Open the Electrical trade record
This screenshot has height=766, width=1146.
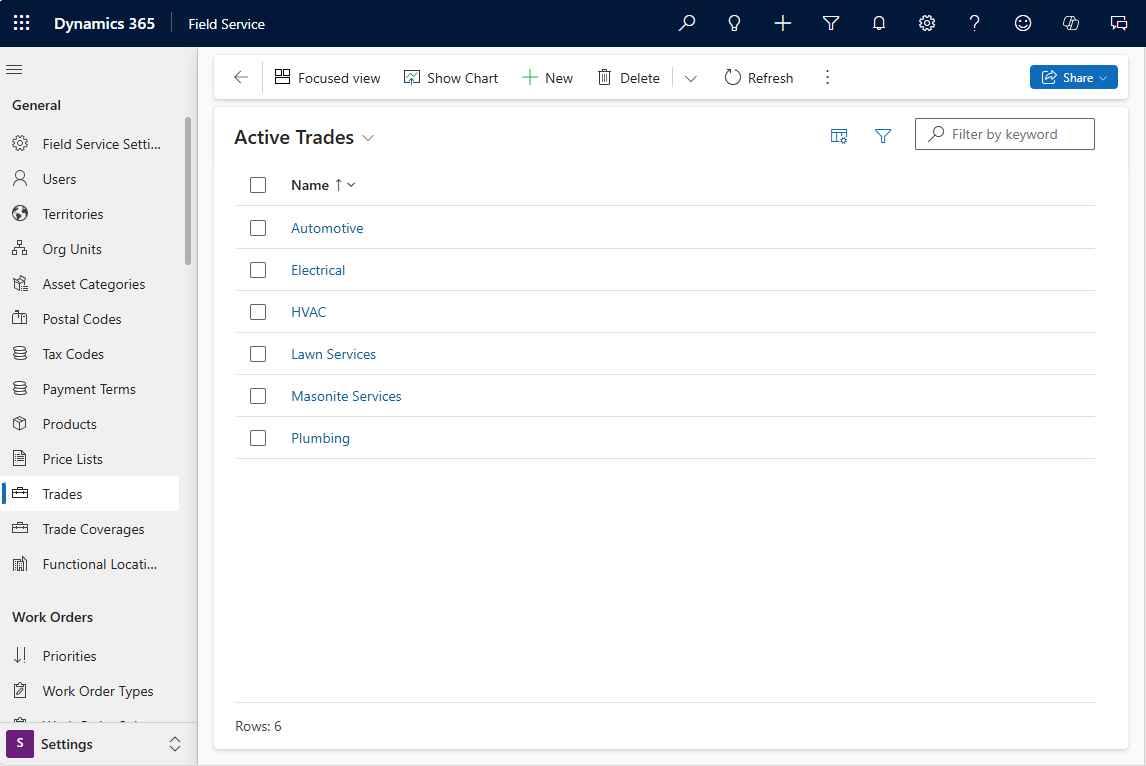pyautogui.click(x=318, y=270)
